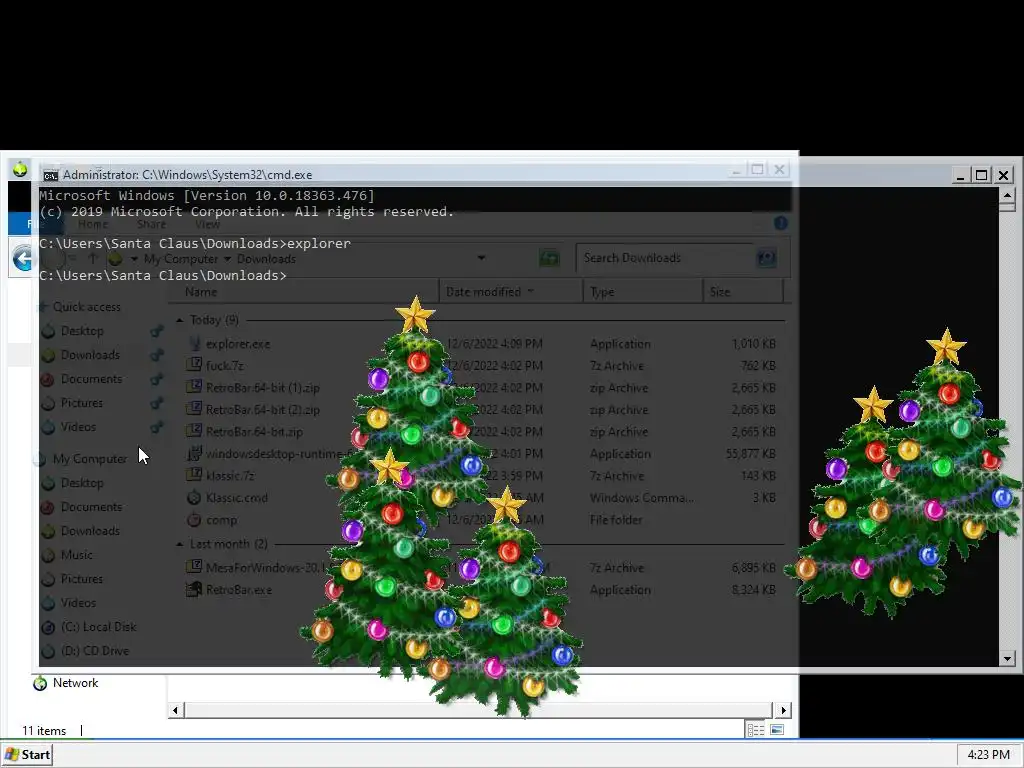The image size is (1024, 768).
Task: Click the pin icon next to Quick access Videos
Action: (156, 427)
